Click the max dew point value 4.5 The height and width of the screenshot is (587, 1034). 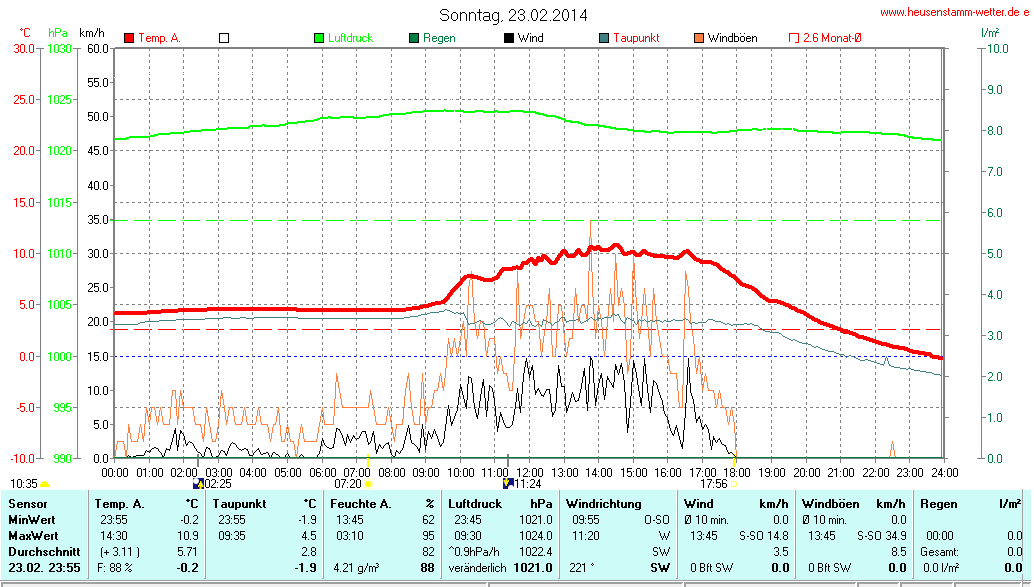(309, 536)
